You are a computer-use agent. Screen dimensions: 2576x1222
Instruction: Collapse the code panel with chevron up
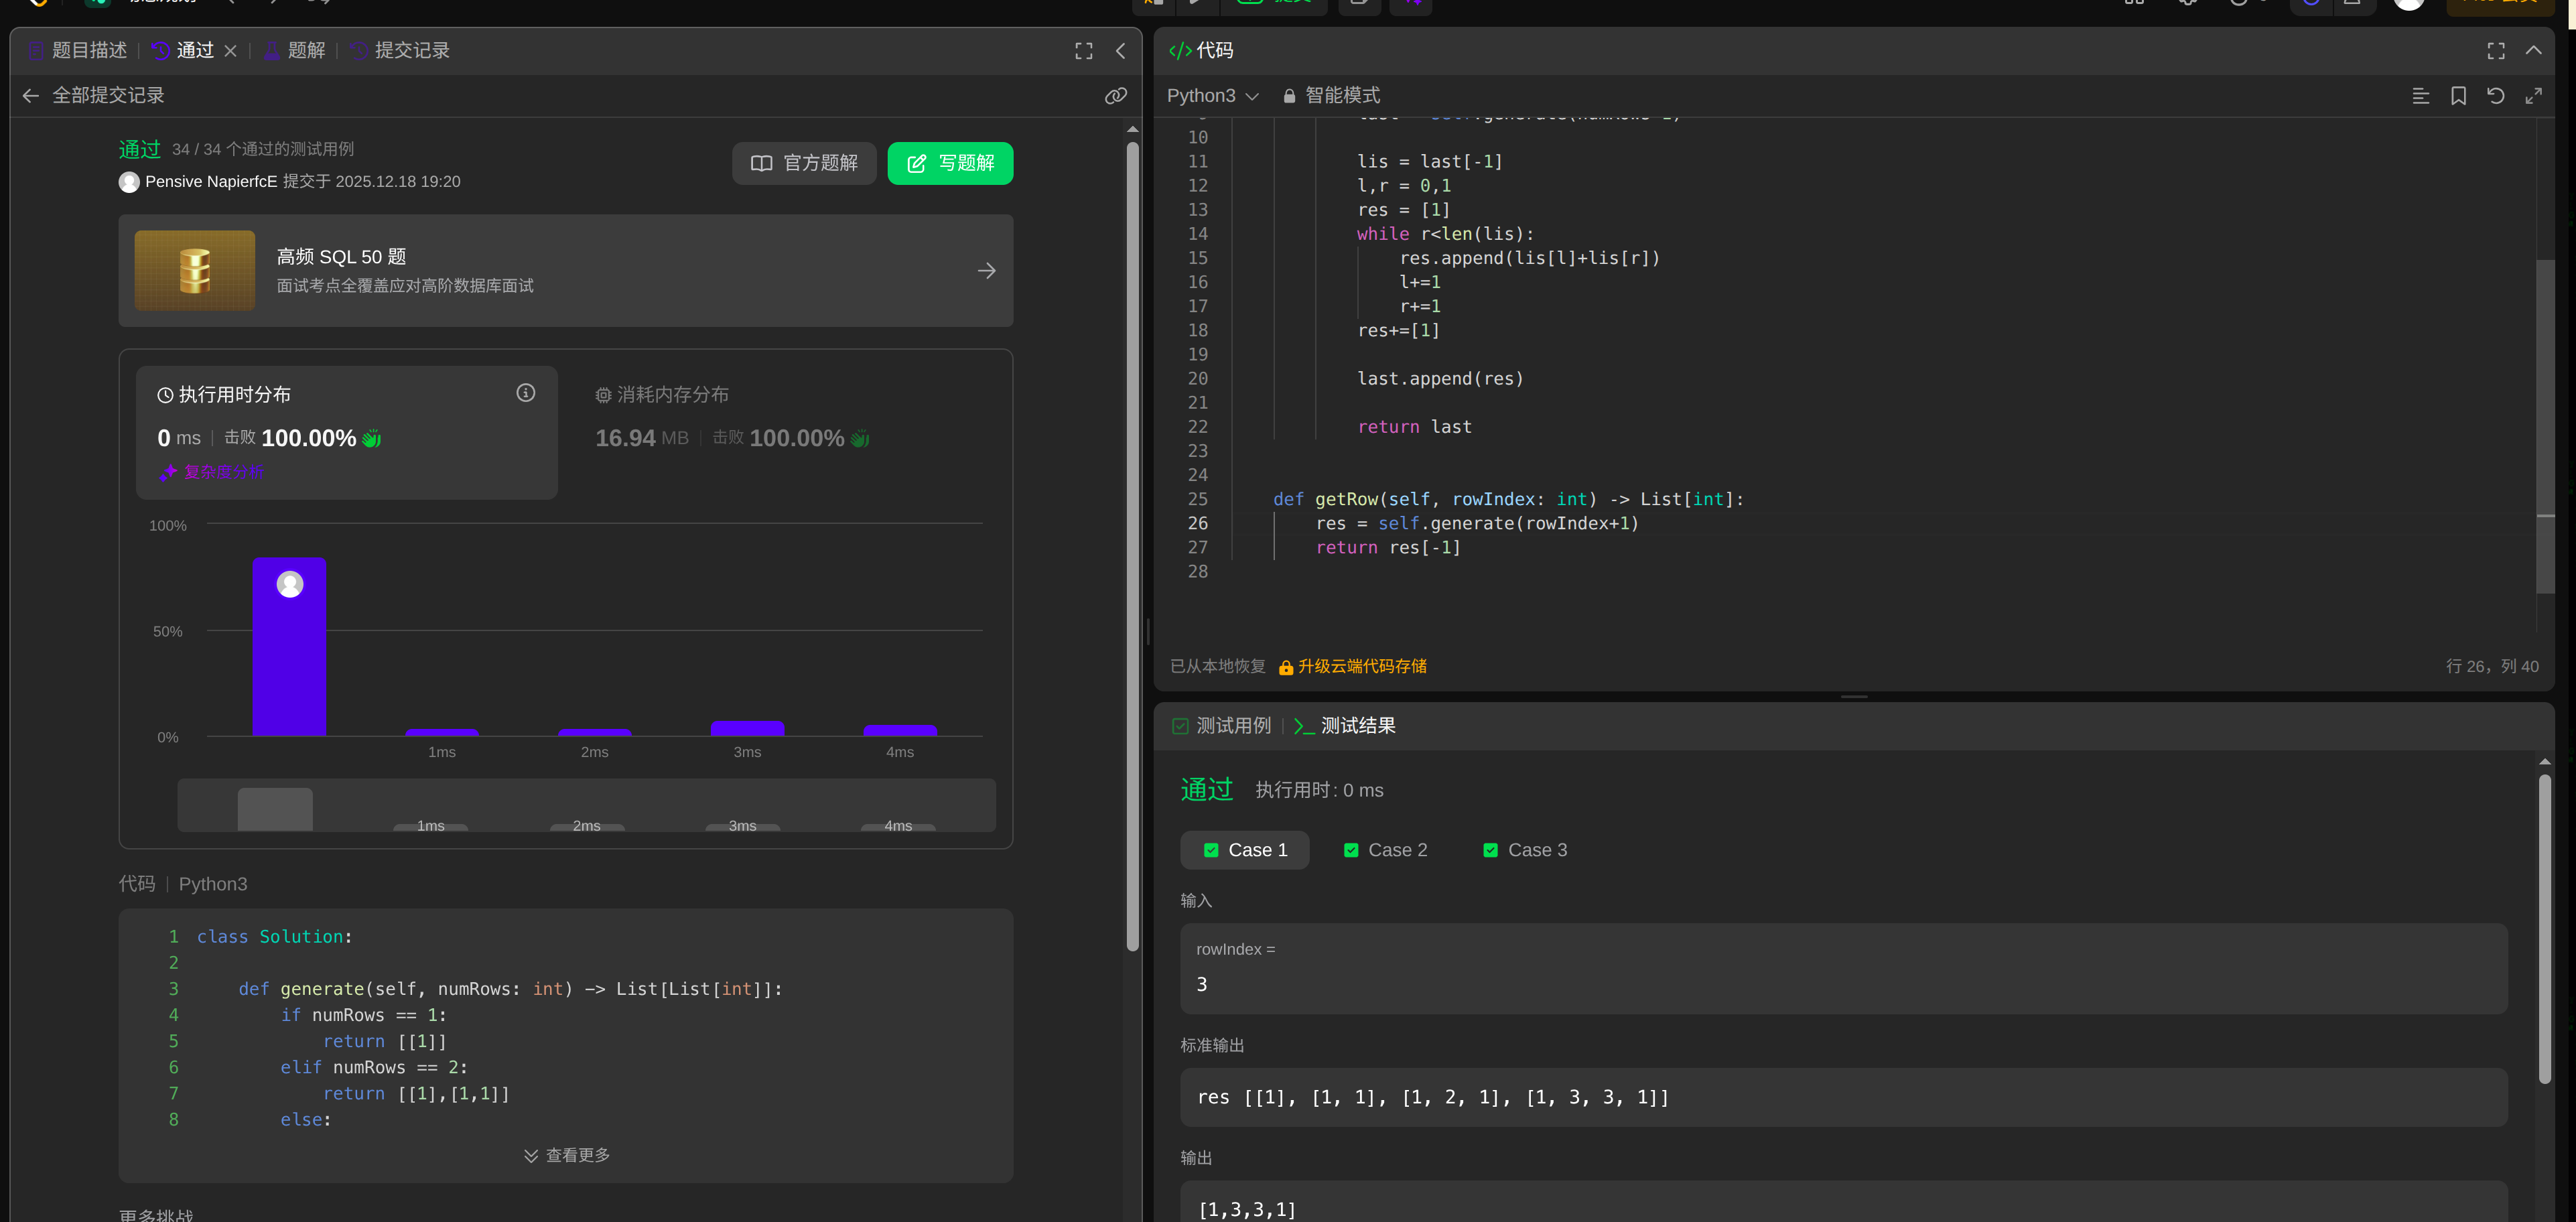2533,50
